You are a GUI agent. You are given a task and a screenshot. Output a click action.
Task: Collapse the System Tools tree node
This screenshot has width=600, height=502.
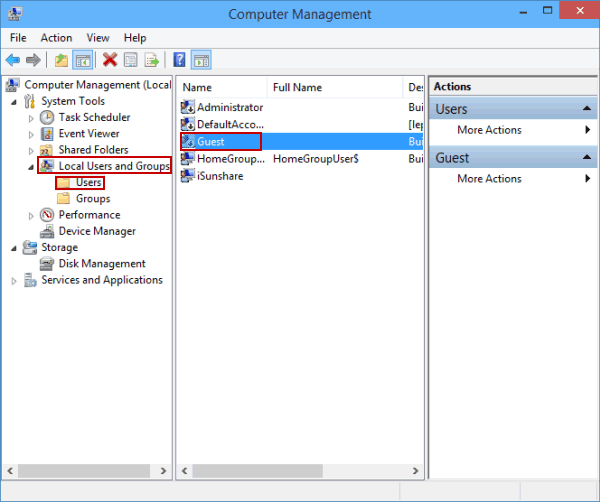14,102
